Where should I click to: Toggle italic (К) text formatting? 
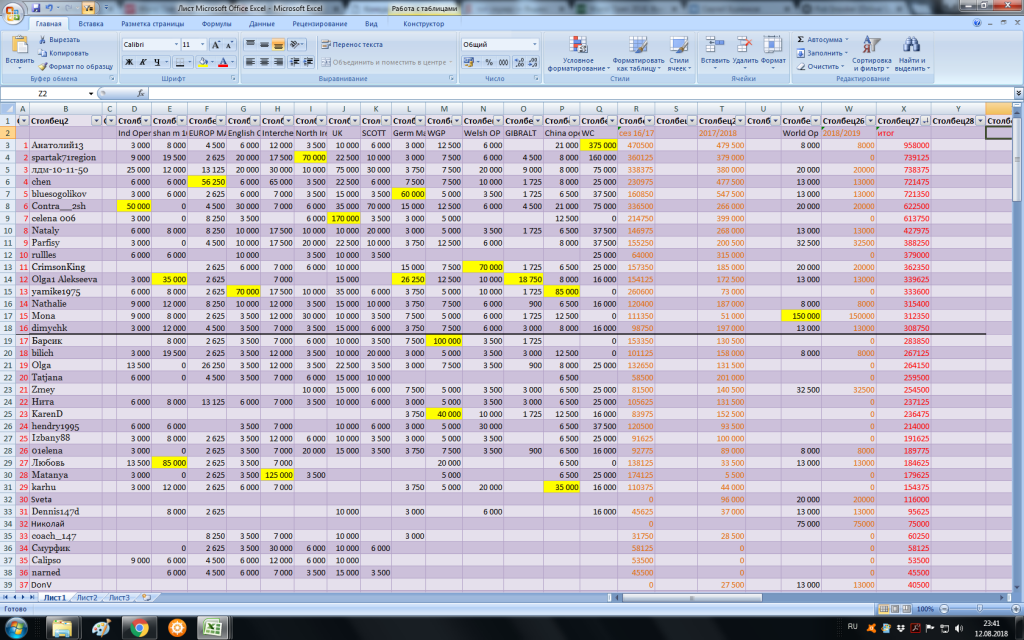143,62
